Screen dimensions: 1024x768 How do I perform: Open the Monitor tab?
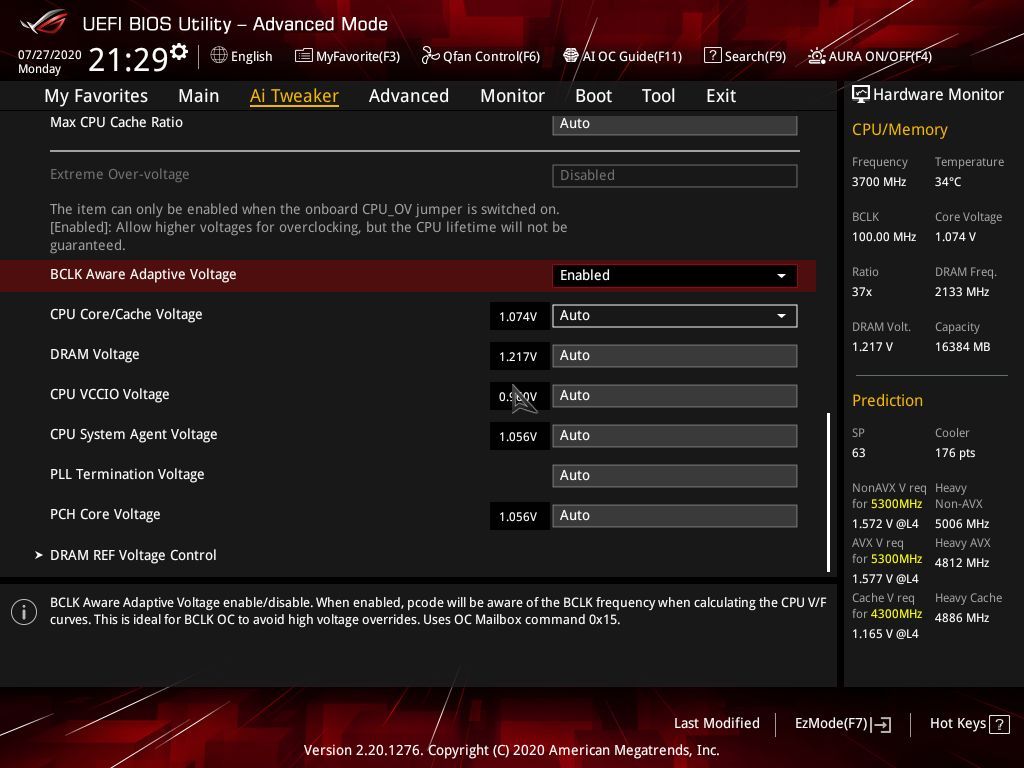(512, 96)
